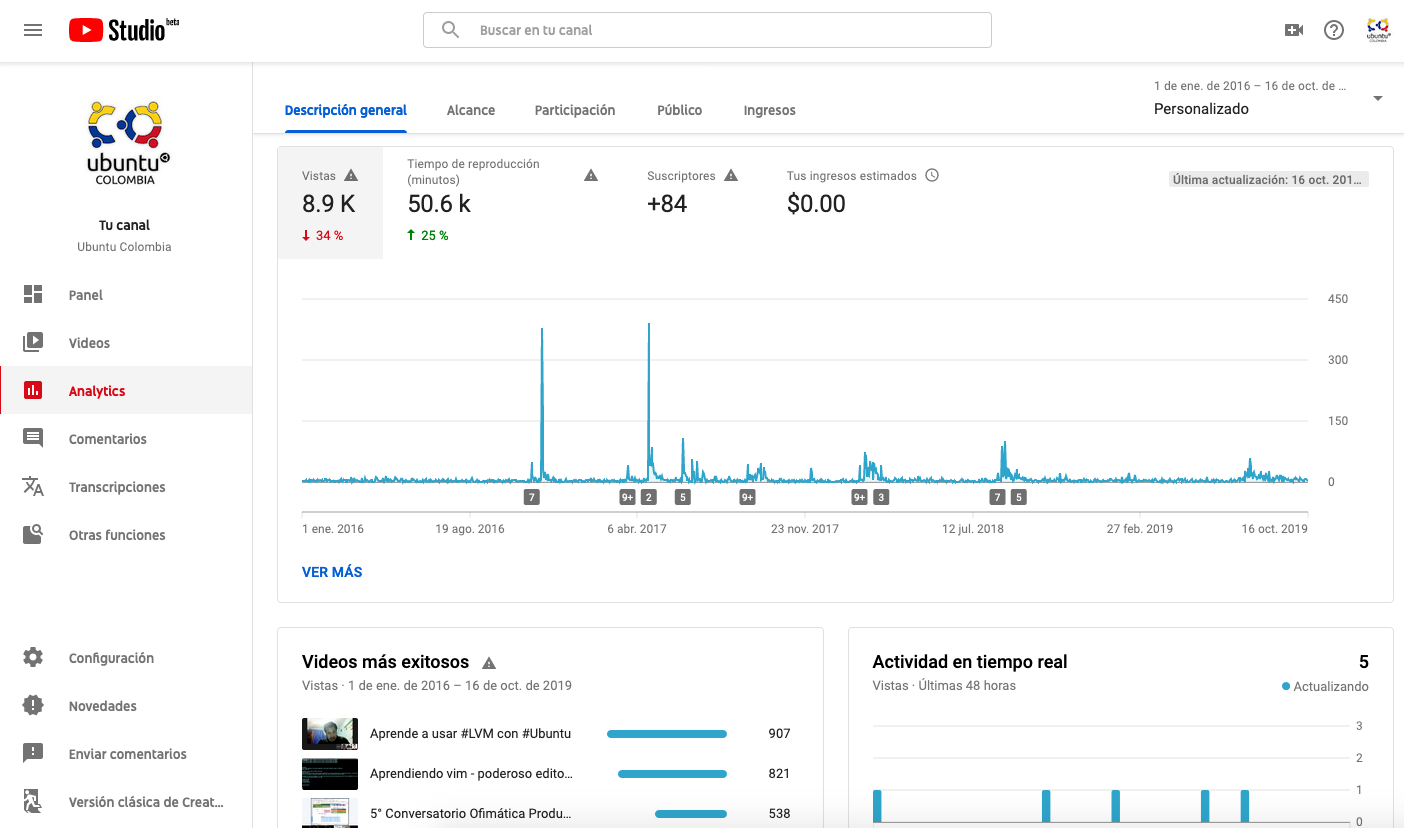
Task: Click Versión clásica de Creator Studio
Action: click(x=126, y=801)
